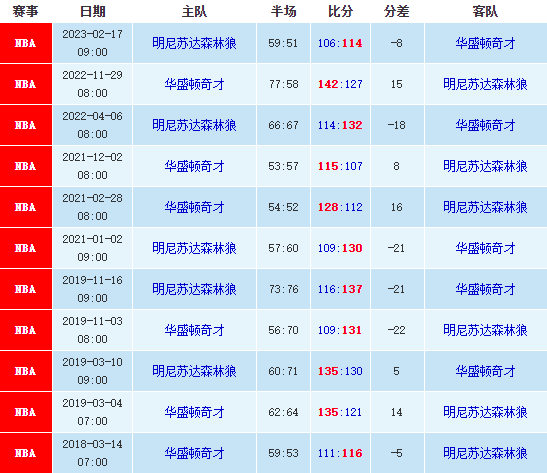Open score 111:116 of 2018-03-14 game
Viewport: 547px width, 473px height.
340,453
